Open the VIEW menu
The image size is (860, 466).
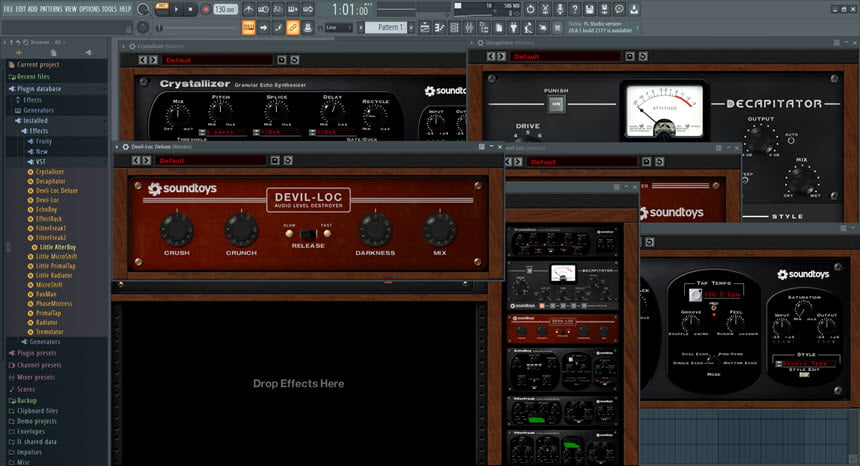pos(71,9)
